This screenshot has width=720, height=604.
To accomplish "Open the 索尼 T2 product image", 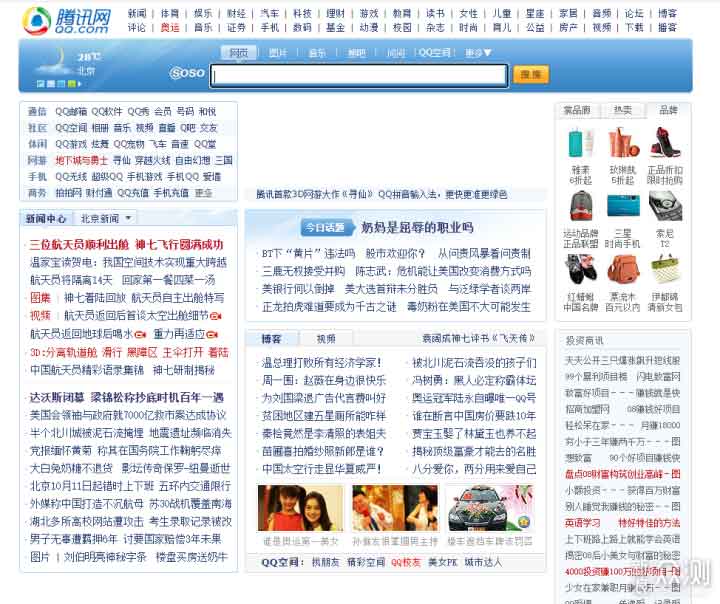I will [665, 207].
